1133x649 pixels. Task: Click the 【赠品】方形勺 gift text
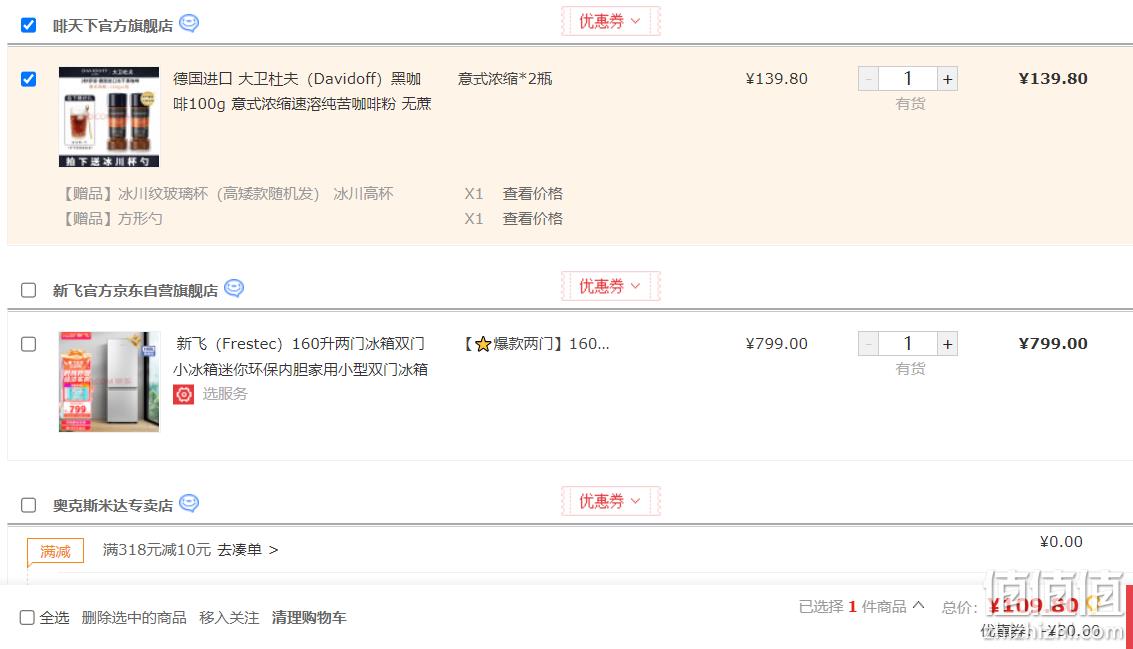(x=111, y=218)
